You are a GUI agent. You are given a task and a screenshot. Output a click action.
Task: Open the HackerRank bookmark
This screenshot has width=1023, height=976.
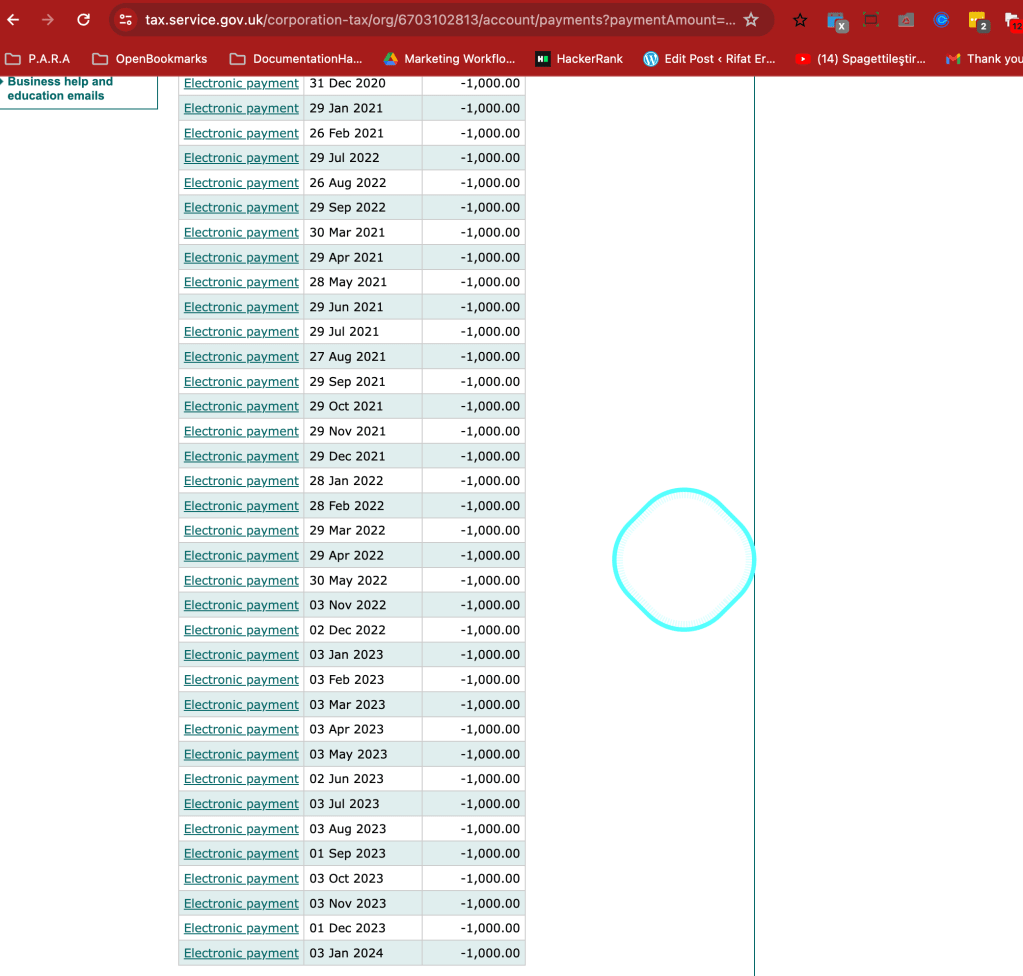pyautogui.click(x=579, y=59)
